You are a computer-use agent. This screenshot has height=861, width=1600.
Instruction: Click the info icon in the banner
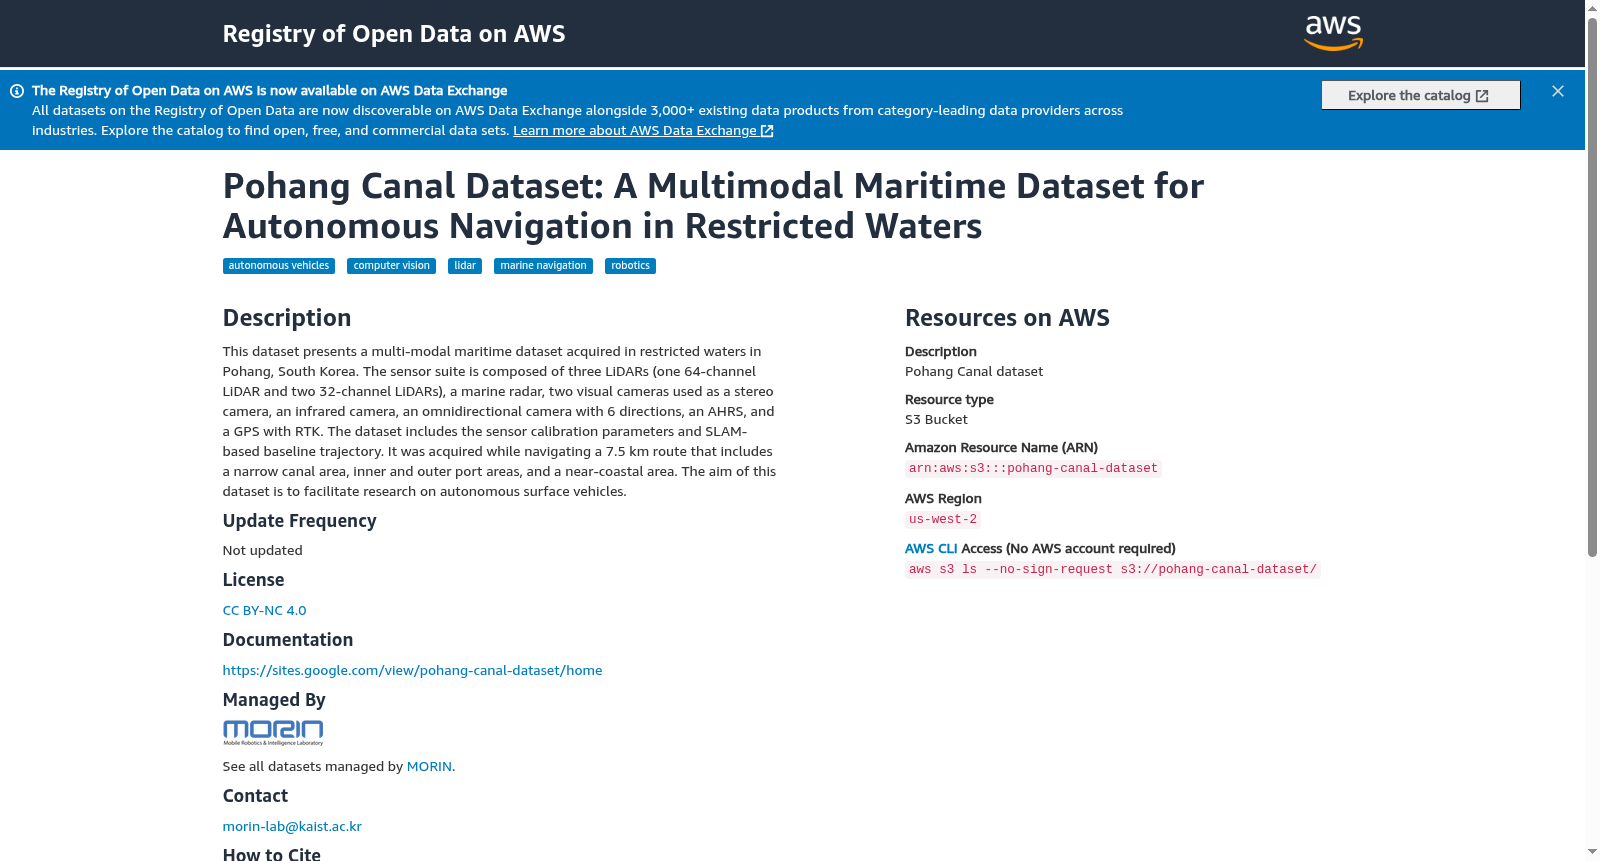pyautogui.click(x=17, y=91)
